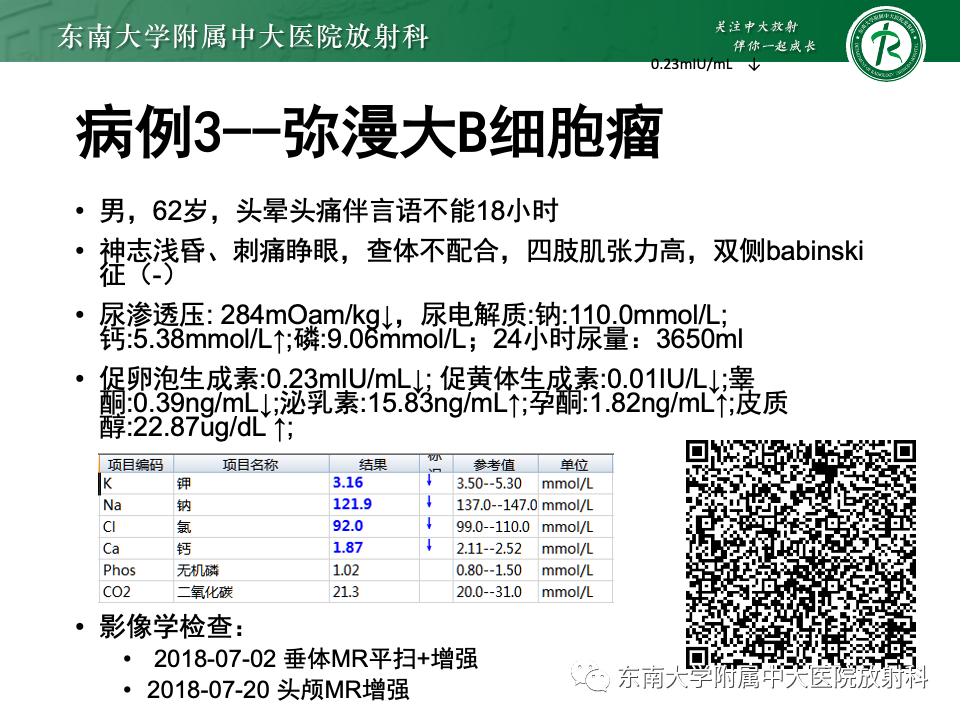This screenshot has height=720, width=960.
Task: Click the 参考值 column header
Action: pos(495,465)
